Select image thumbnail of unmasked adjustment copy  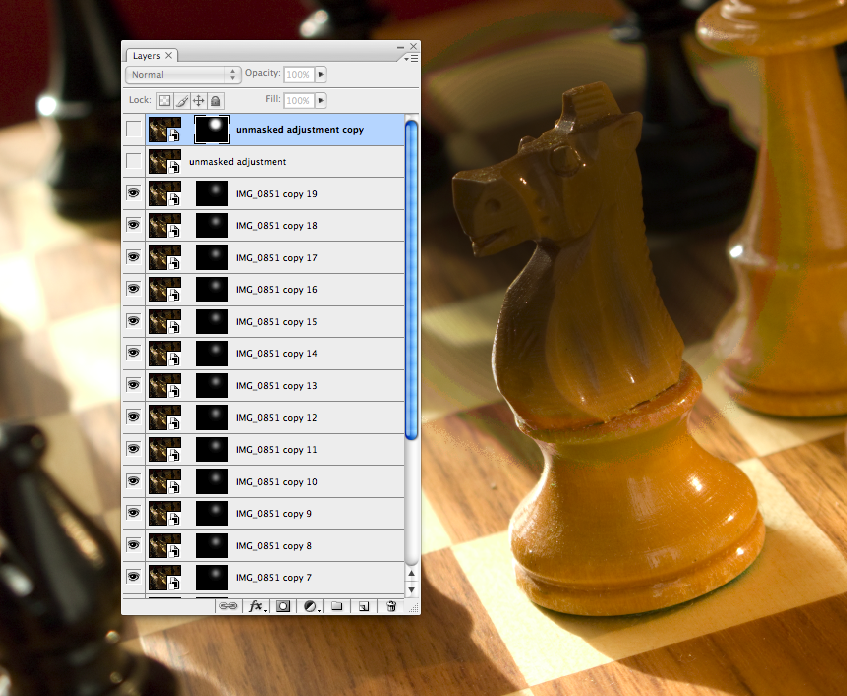(x=165, y=129)
